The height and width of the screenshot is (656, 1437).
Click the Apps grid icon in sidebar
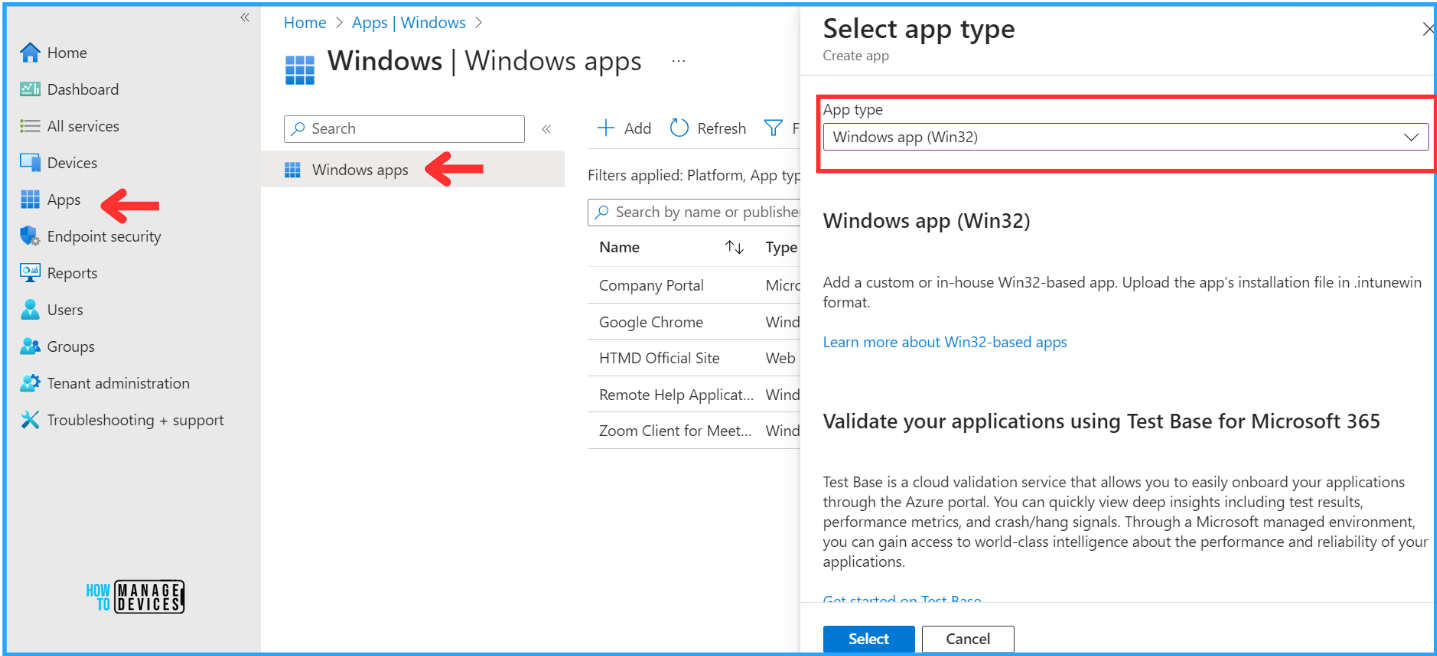[30, 200]
